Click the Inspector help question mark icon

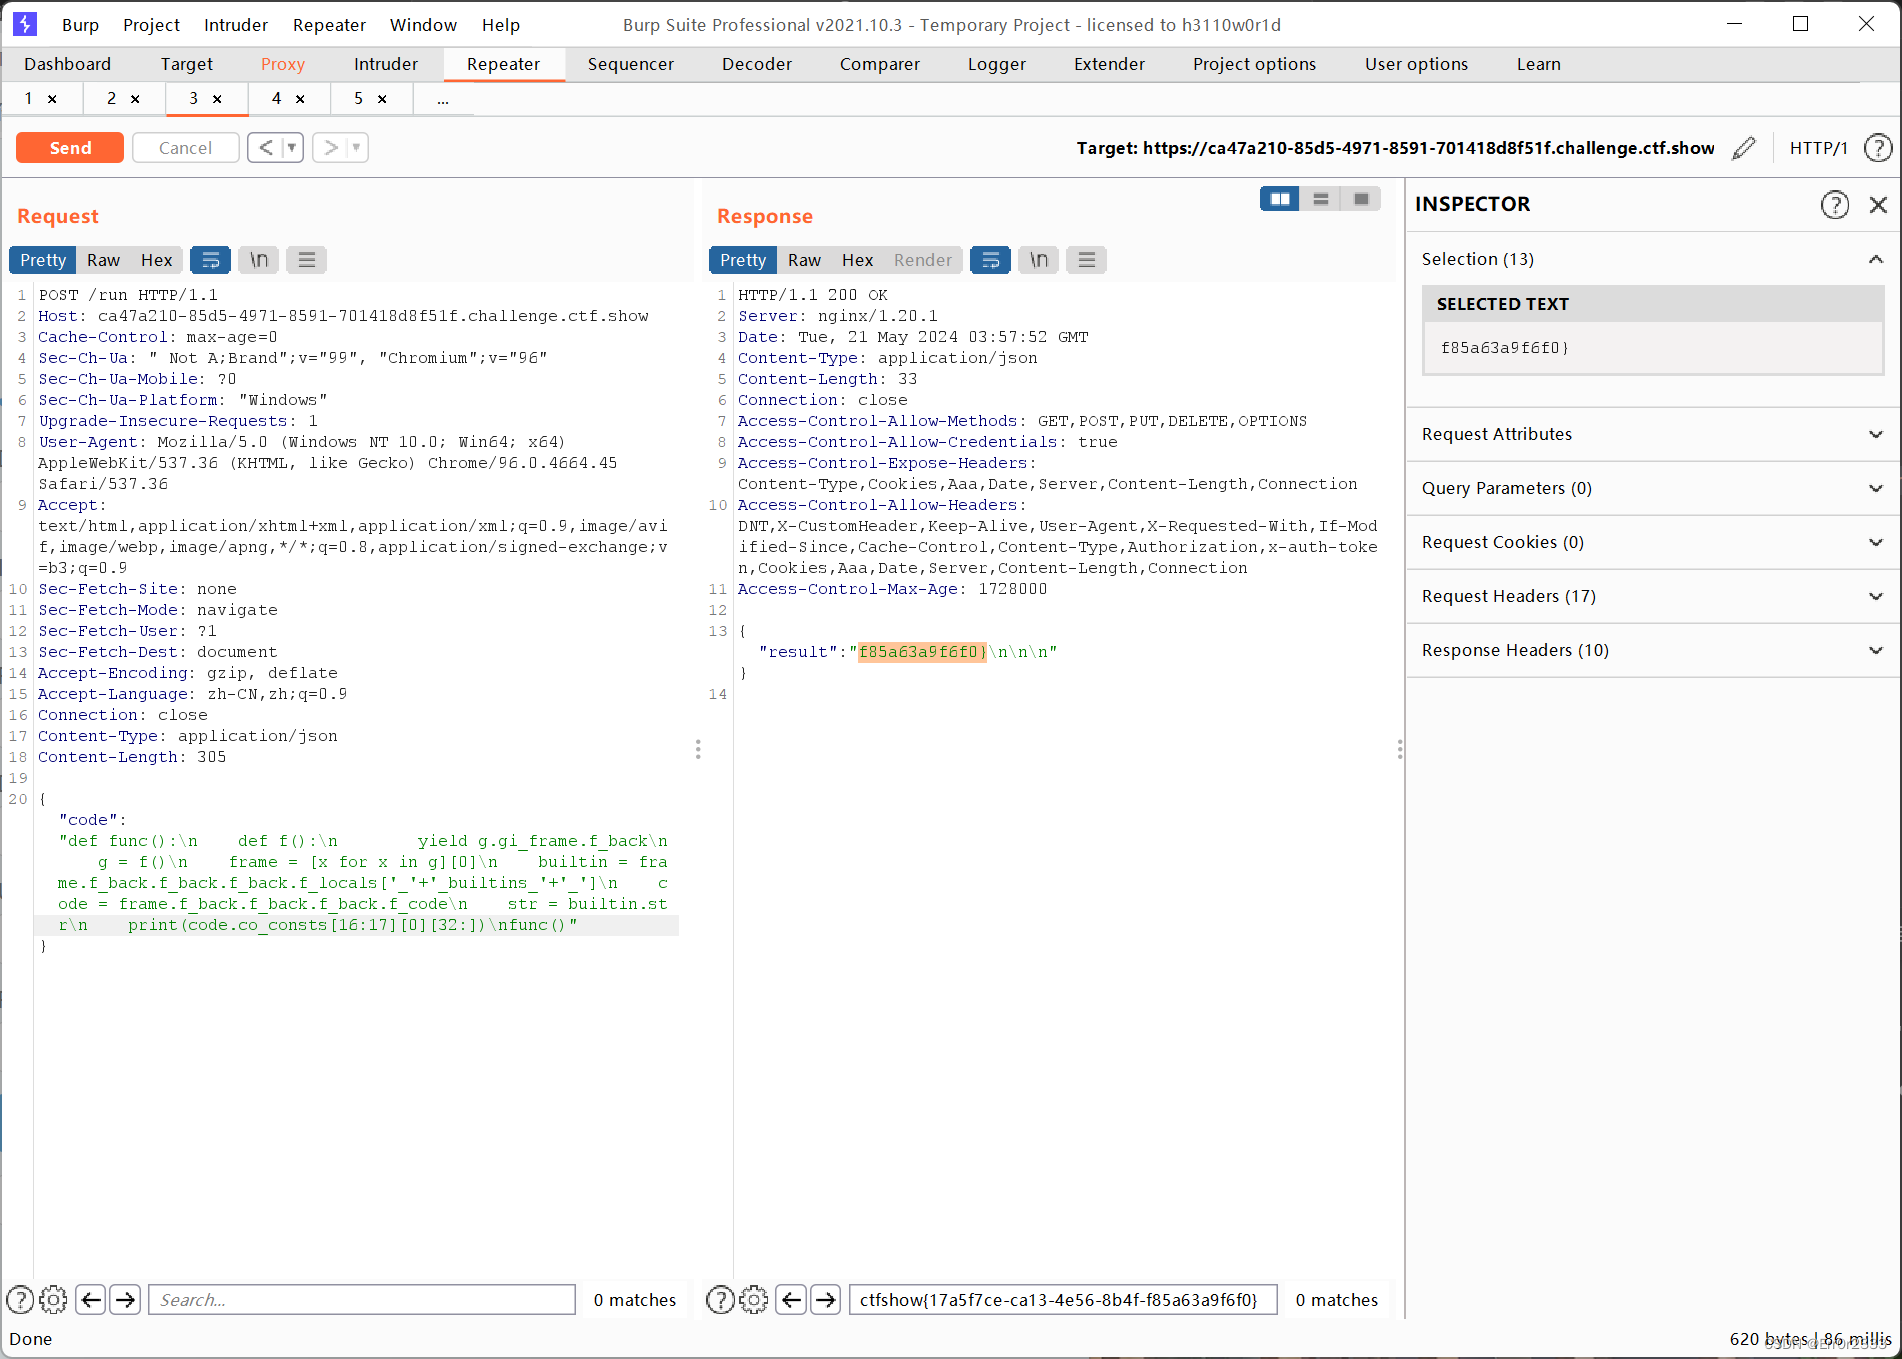pos(1835,205)
